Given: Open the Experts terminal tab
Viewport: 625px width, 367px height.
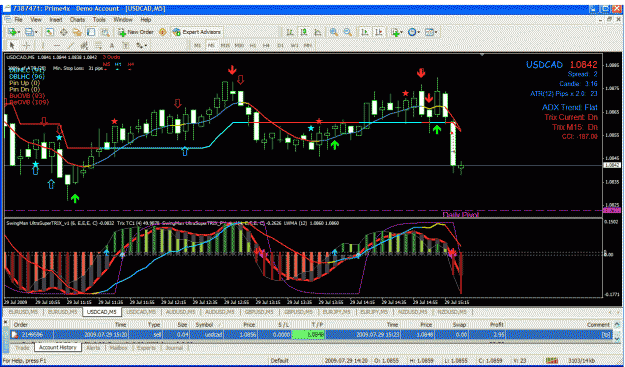Looking at the screenshot, I should (146, 348).
